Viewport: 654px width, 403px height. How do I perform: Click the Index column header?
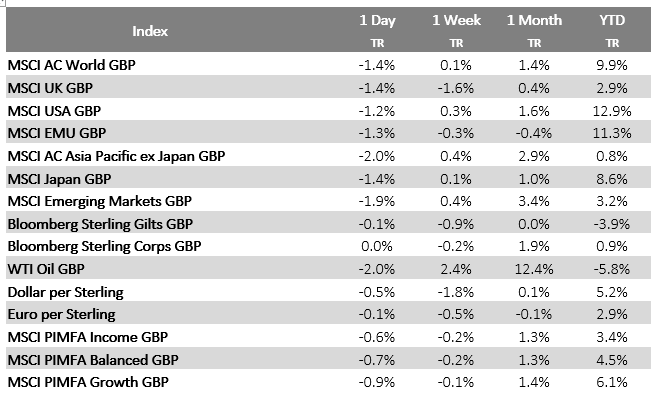pos(150,31)
